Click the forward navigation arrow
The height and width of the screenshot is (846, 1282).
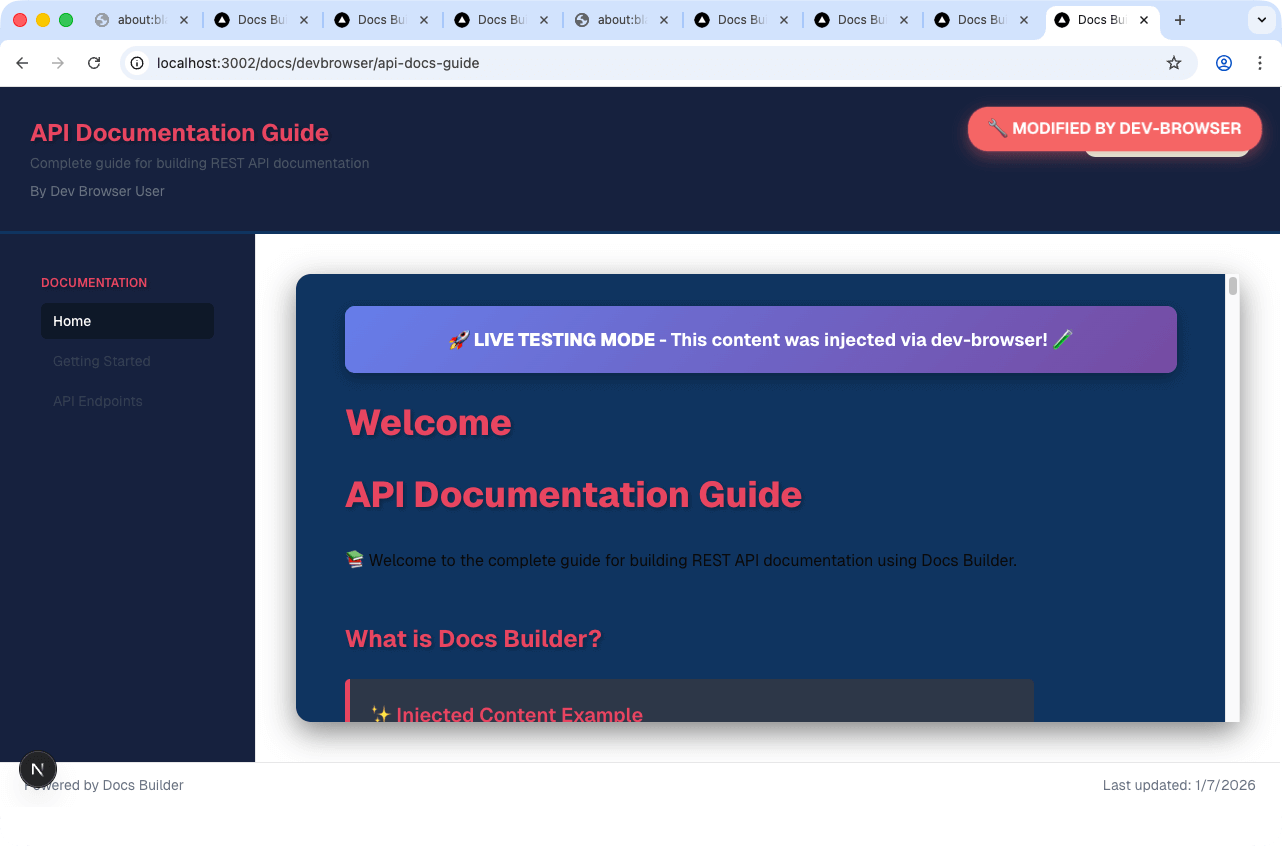click(58, 62)
